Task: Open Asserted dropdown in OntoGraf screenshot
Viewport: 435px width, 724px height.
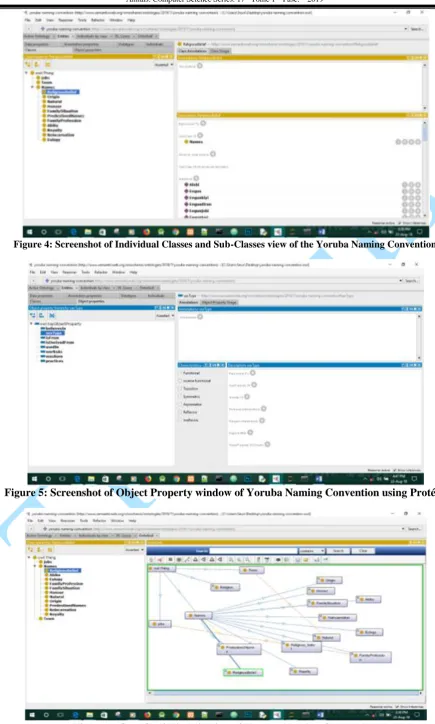Action: tap(134, 549)
